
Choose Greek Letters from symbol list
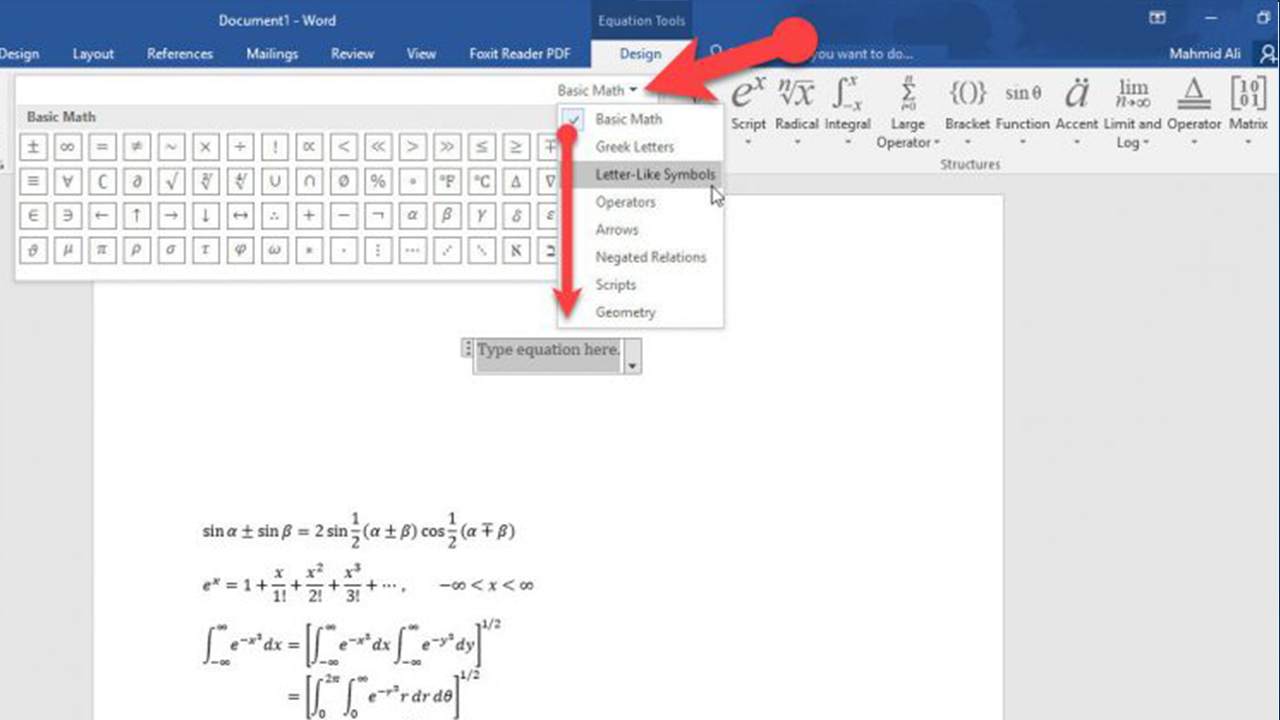(x=640, y=147)
